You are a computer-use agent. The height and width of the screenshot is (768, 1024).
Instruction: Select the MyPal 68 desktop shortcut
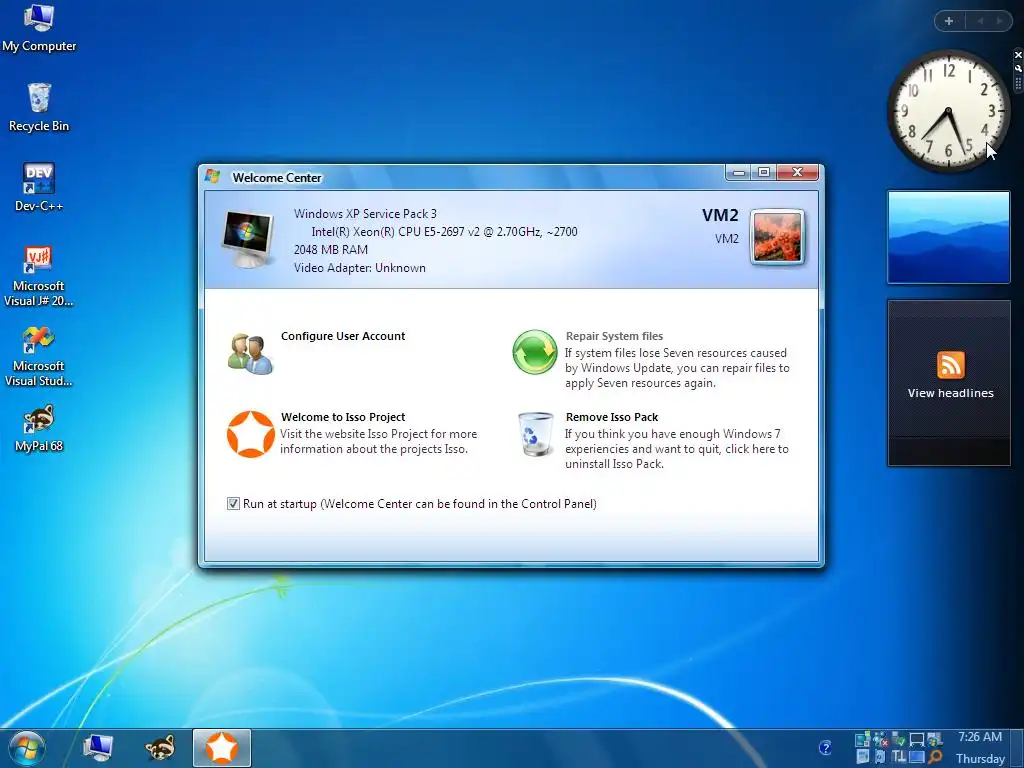point(39,428)
